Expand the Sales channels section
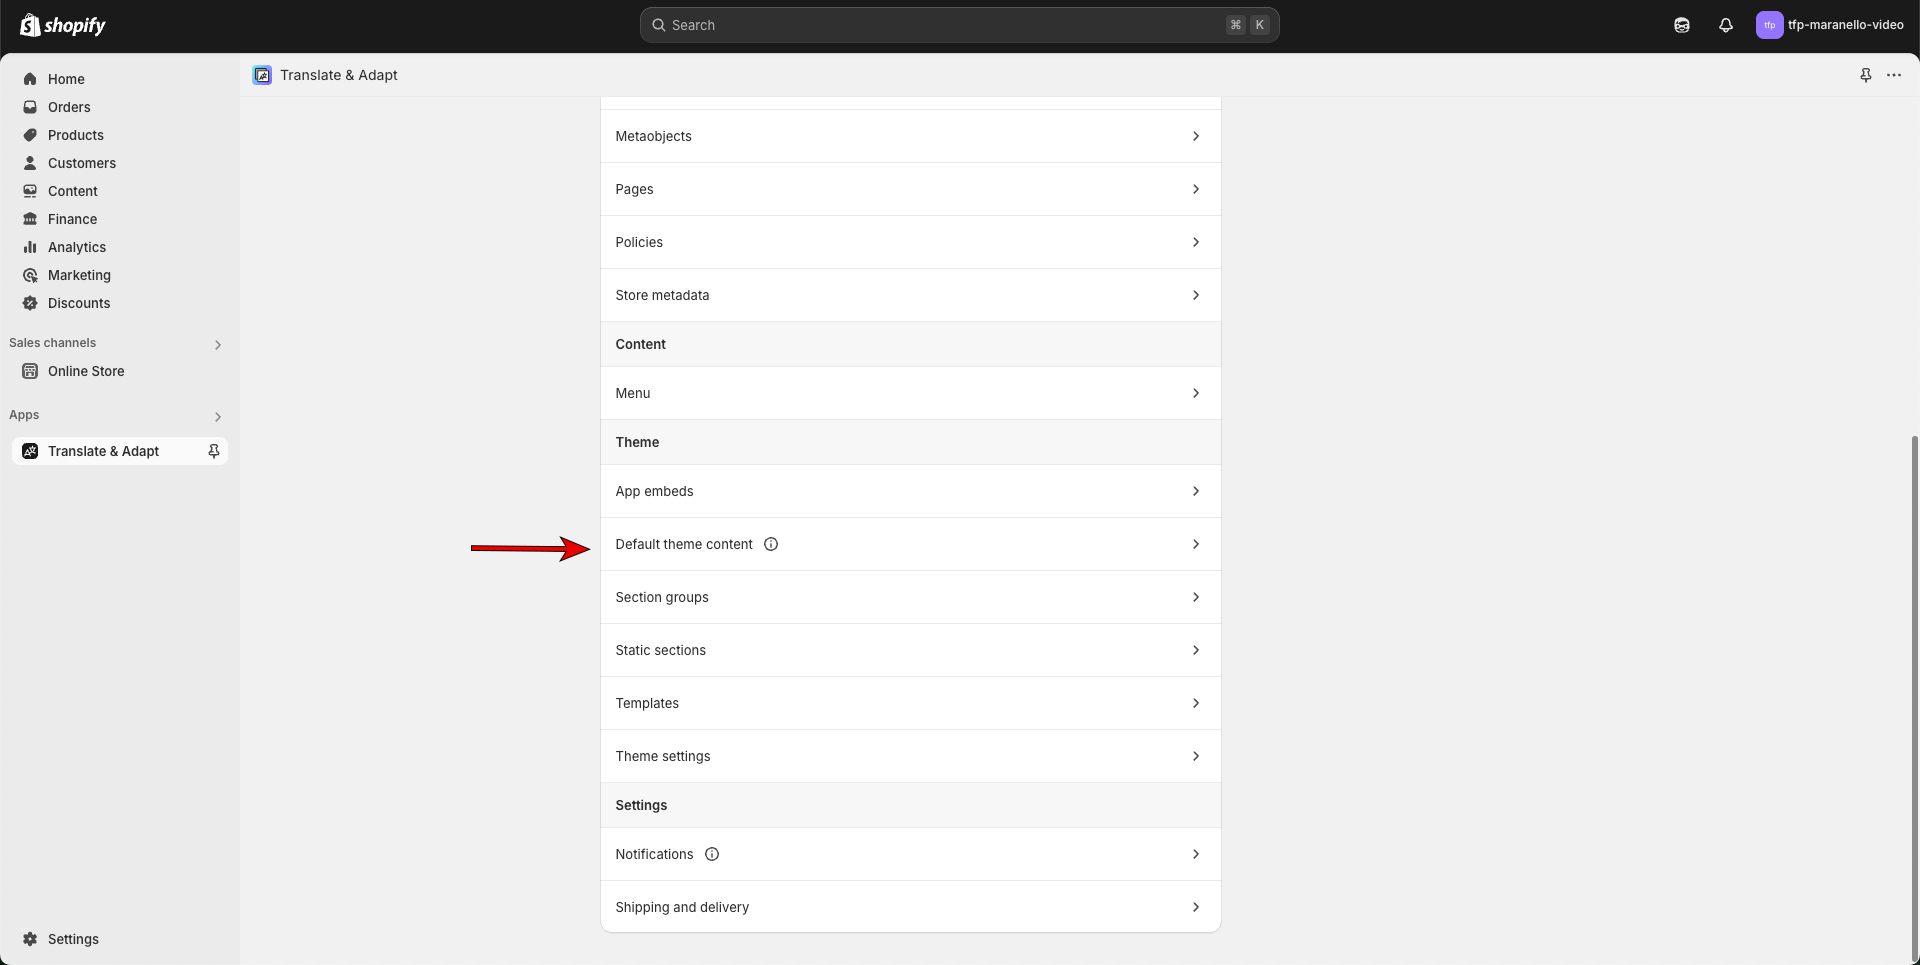Viewport: 1920px width, 965px height. coord(218,344)
